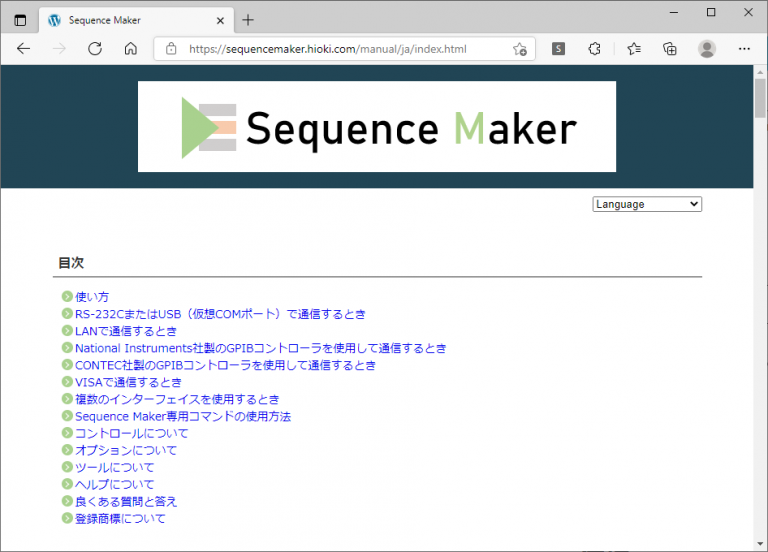Open a new tab
The width and height of the screenshot is (768, 552).
[248, 20]
